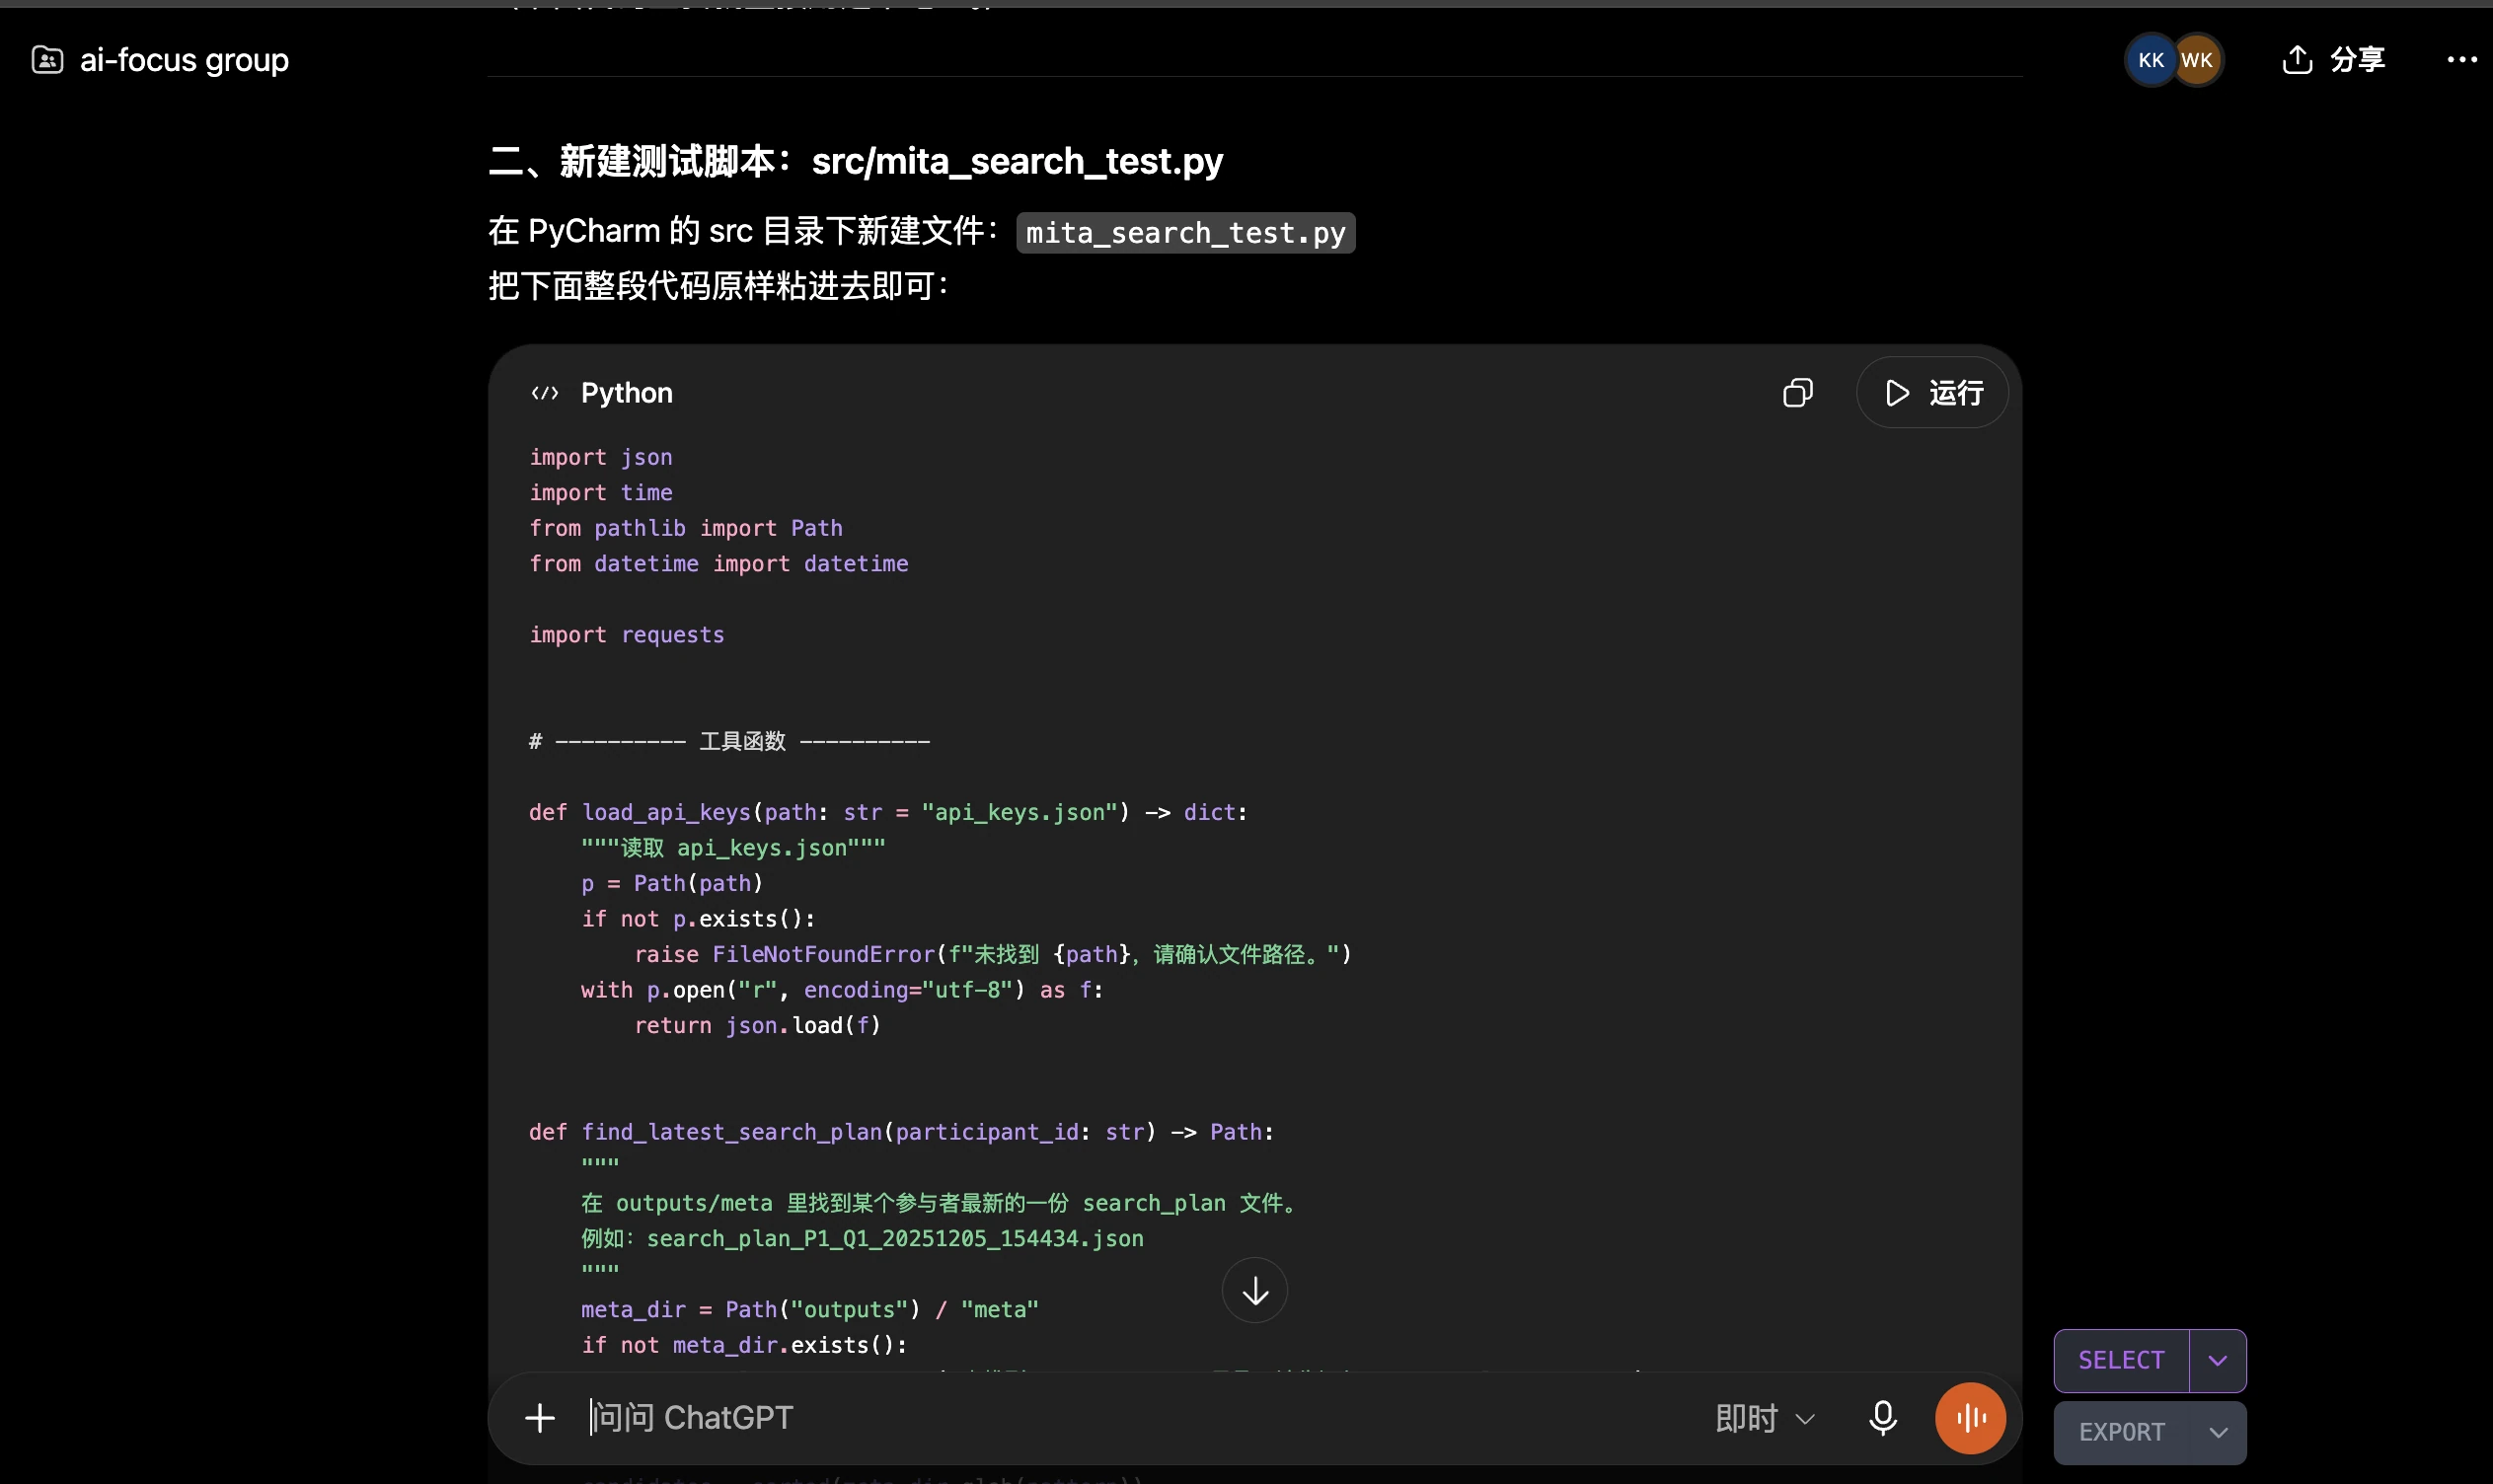The height and width of the screenshot is (1484, 2493).
Task: Click the line 'with p.open("r", encoding="utf-8") as f:'
Action: 842,990
